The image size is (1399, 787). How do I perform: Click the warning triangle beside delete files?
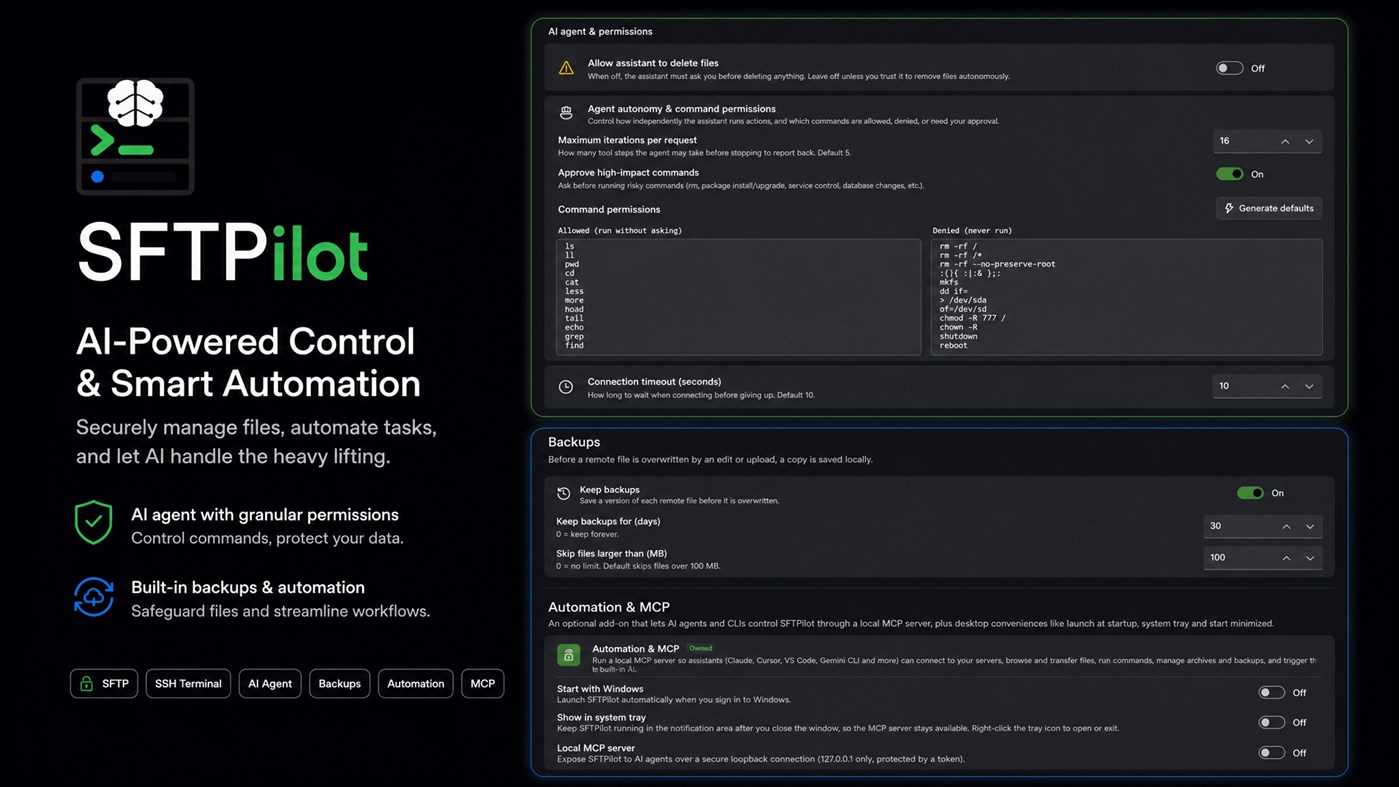[x=566, y=68]
